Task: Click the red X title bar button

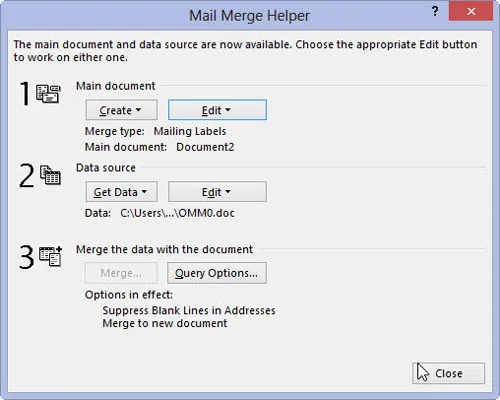Action: point(471,12)
